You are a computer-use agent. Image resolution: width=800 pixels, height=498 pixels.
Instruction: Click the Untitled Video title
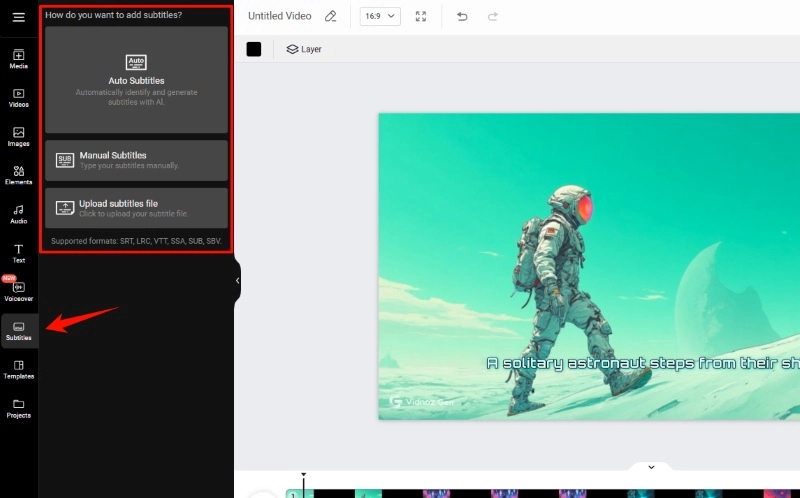280,16
